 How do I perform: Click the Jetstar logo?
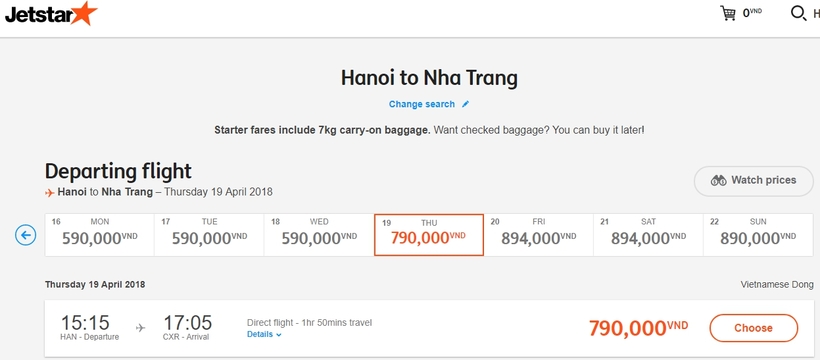(x=51, y=14)
